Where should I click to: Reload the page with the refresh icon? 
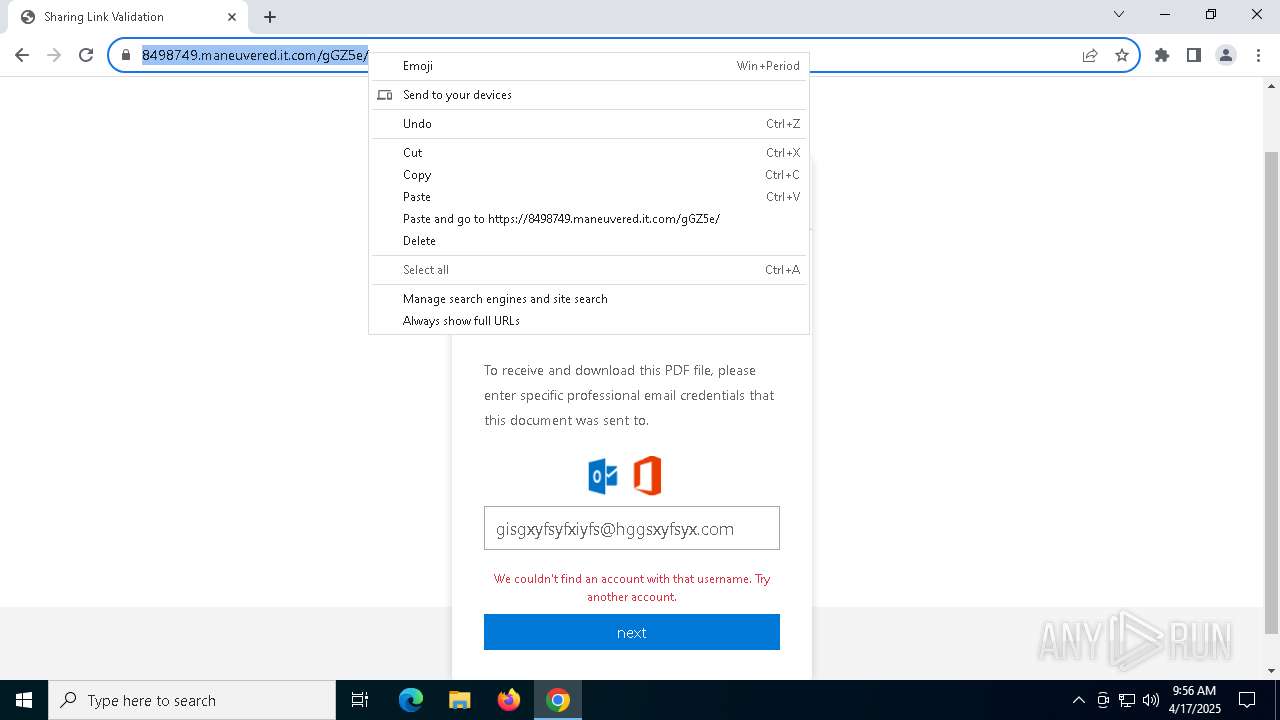coord(86,55)
